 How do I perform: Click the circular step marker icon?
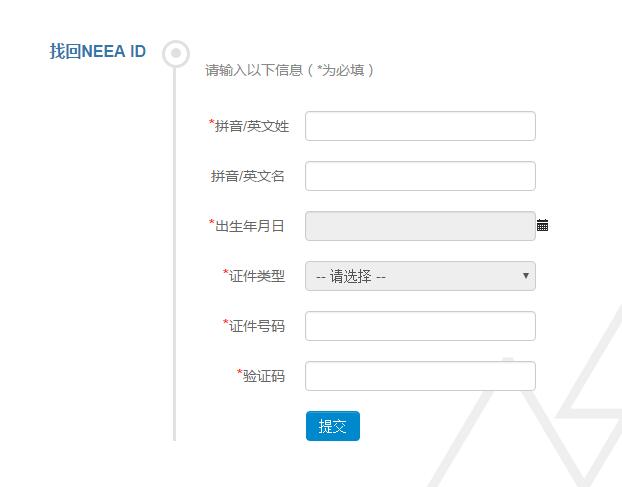(x=176, y=53)
